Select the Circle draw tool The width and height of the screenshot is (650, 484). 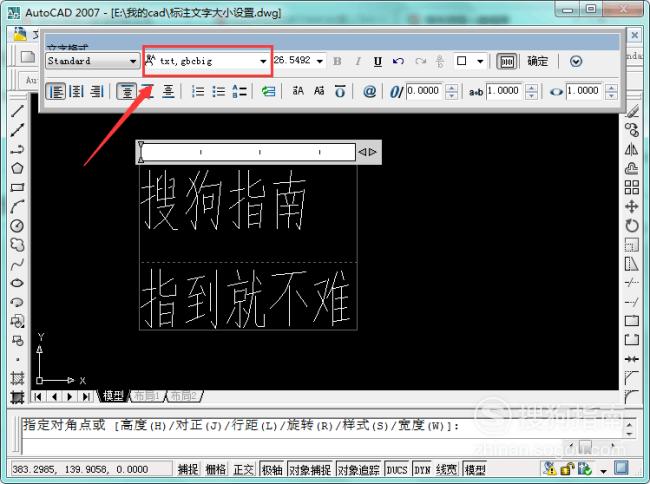coord(17,225)
